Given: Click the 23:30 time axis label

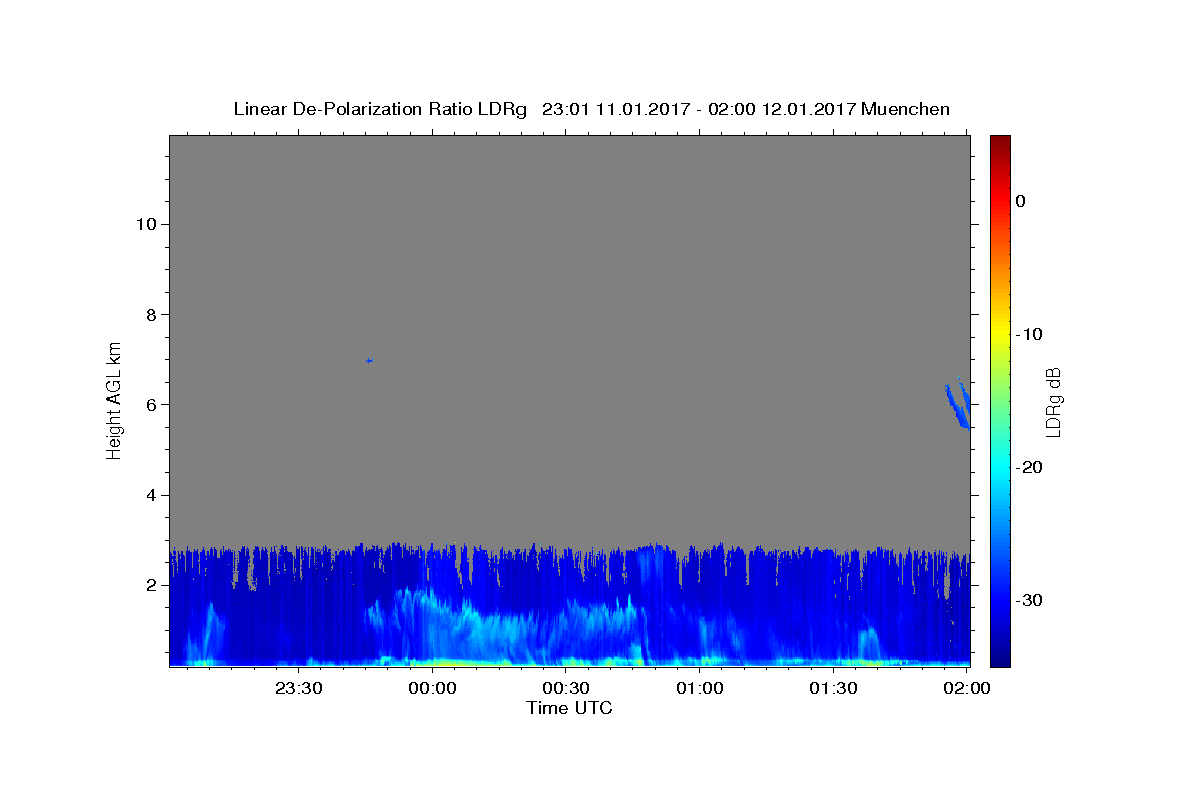Looking at the screenshot, I should [x=299, y=688].
